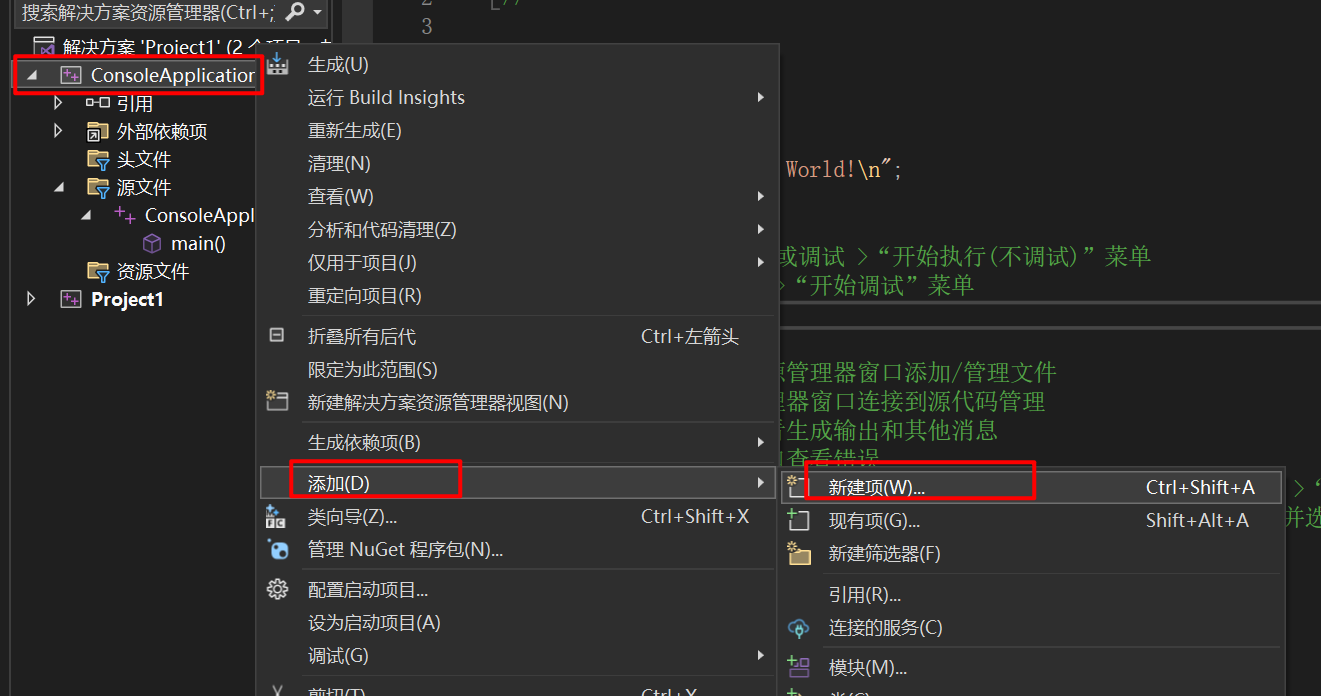Screen dimensions: 1321x696
Task: Expand the 外部依赖项 node
Action: (58, 131)
